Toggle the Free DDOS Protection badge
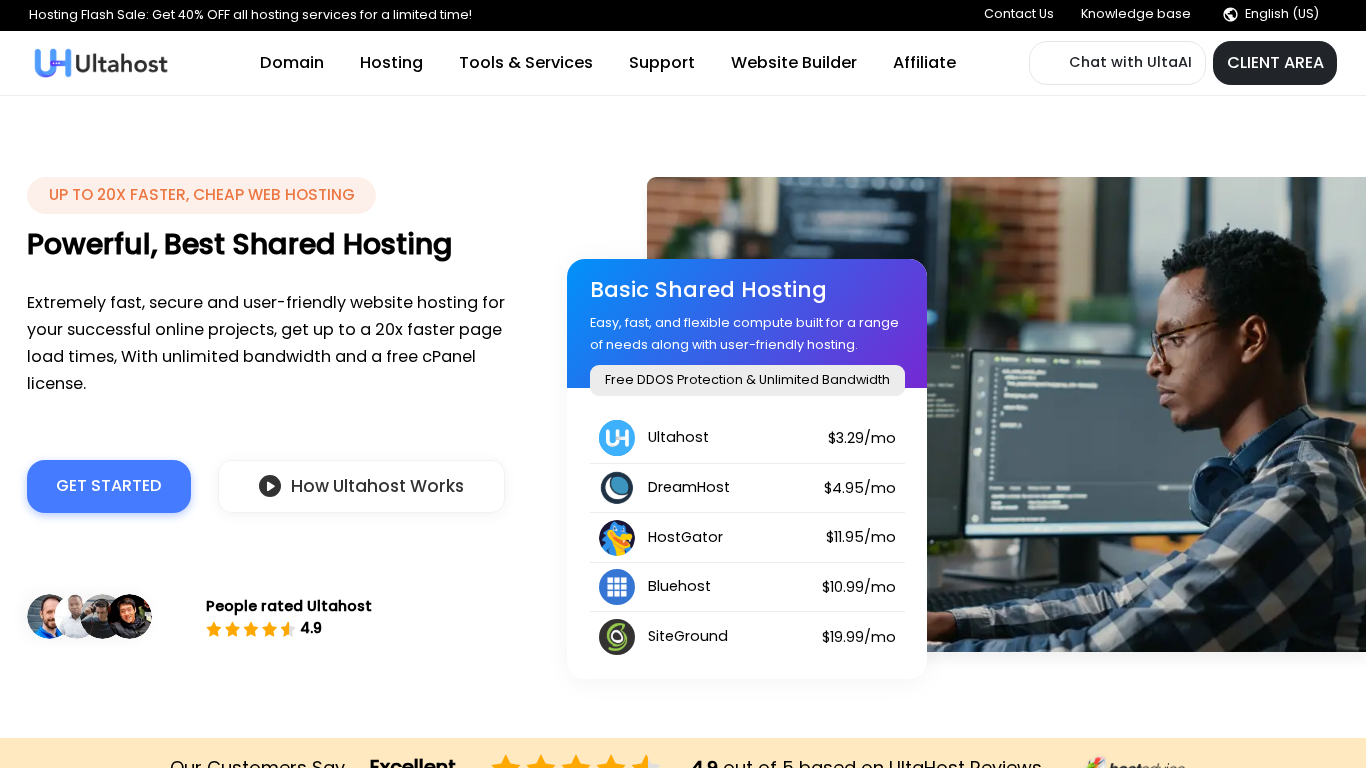The height and width of the screenshot is (768, 1366). 747,380
